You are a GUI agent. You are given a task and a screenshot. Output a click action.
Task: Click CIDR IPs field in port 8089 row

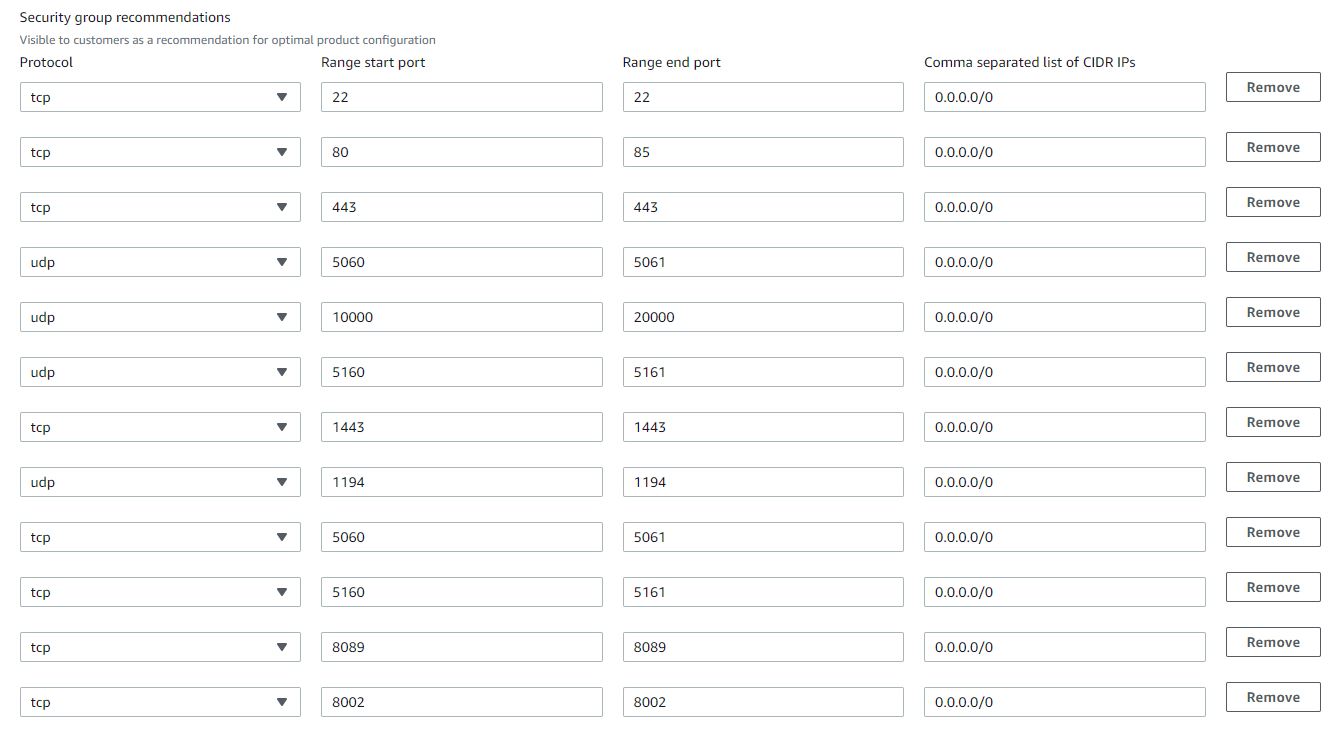coord(1064,647)
